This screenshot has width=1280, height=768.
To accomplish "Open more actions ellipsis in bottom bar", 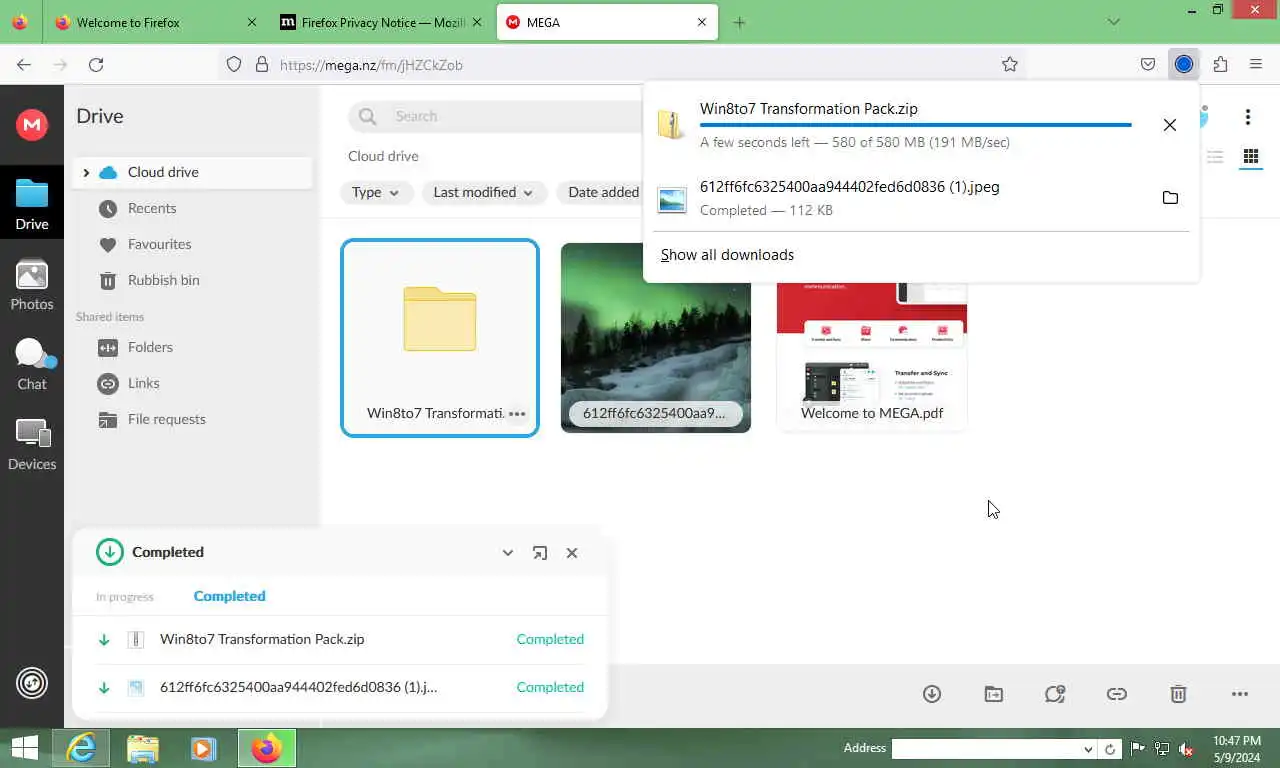I will (1240, 694).
